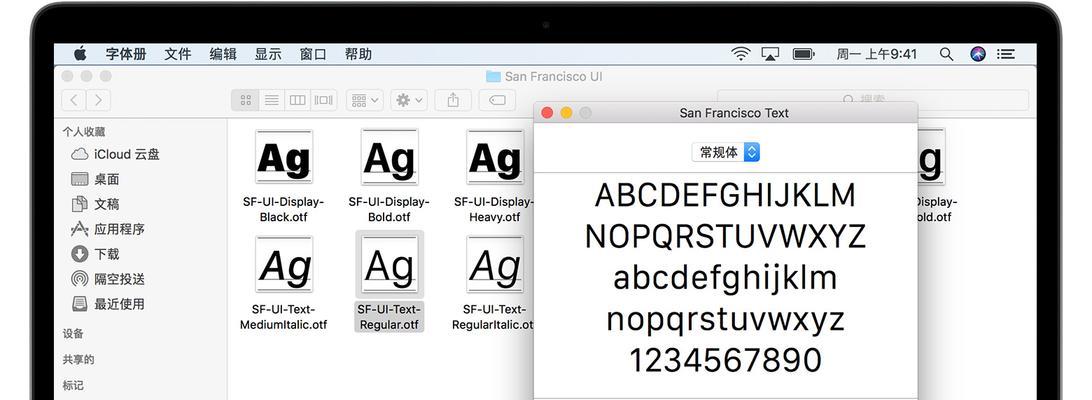Image resolution: width=1092 pixels, height=400 pixels.
Task: Click the 个人收藏 sidebar heading
Action: click(84, 131)
